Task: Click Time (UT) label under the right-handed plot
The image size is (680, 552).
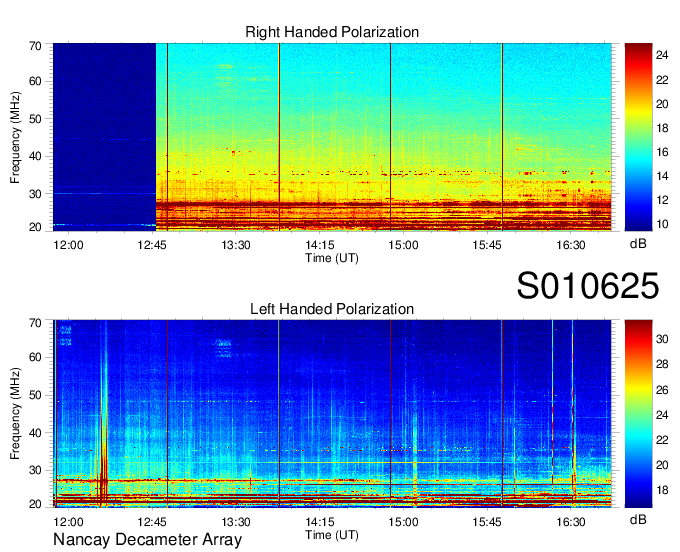Action: 332,258
